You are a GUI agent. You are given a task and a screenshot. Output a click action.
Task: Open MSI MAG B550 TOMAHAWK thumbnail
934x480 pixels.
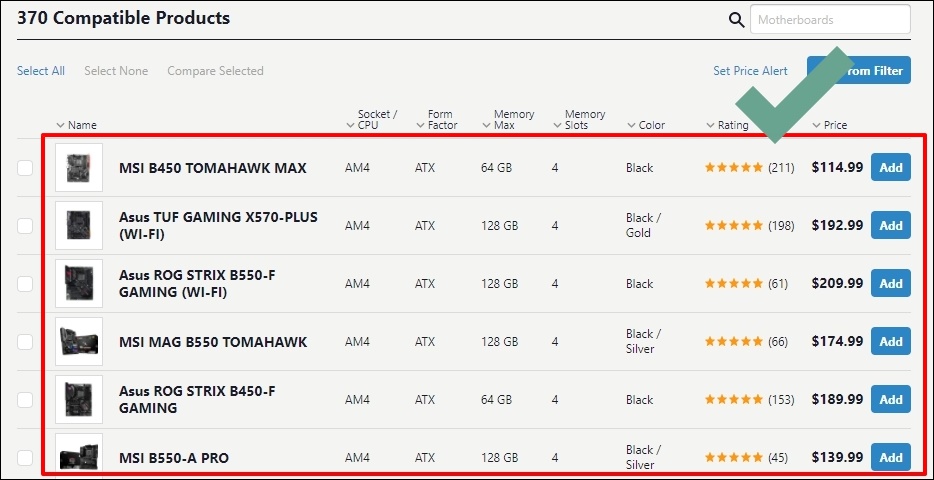click(x=79, y=341)
